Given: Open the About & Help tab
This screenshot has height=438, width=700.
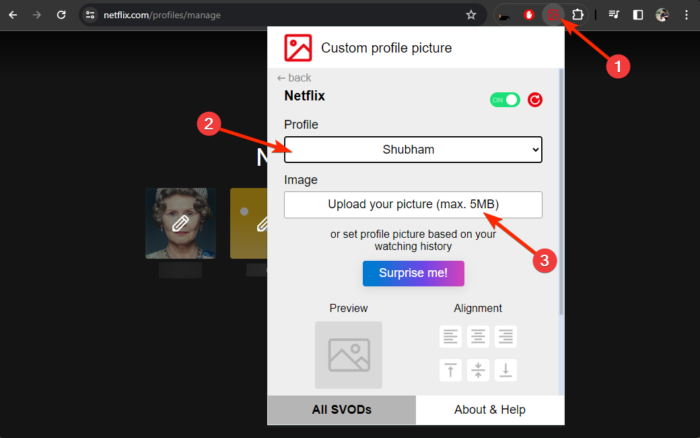Looking at the screenshot, I should [490, 409].
